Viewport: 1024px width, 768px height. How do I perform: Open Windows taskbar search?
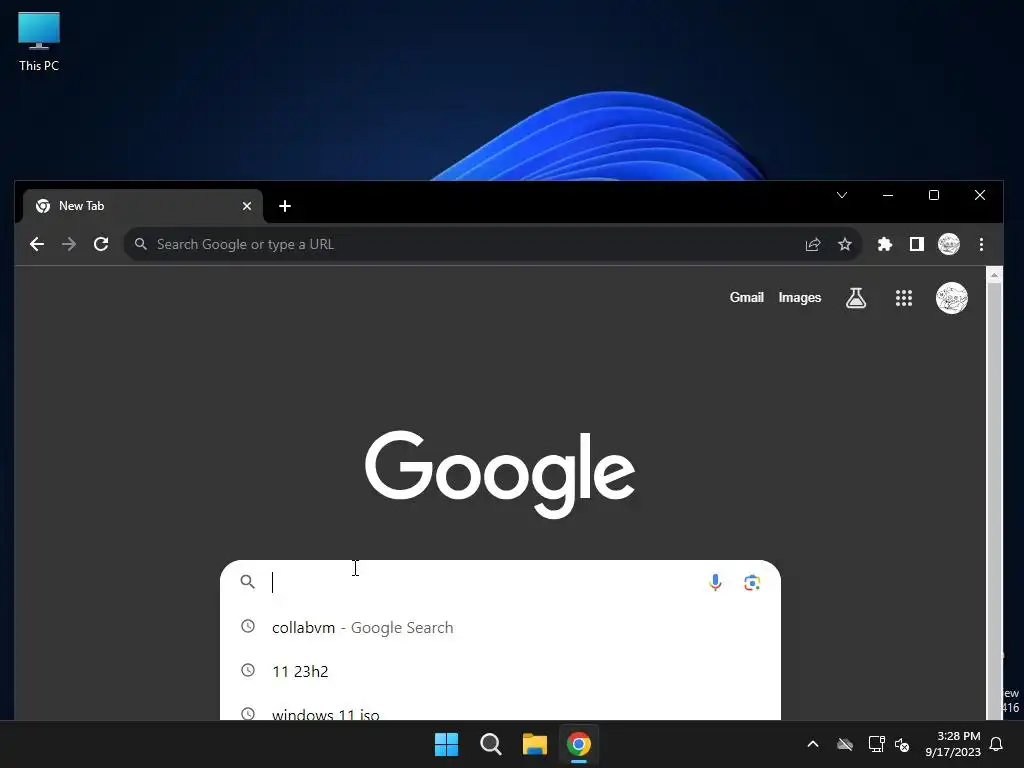click(490, 744)
